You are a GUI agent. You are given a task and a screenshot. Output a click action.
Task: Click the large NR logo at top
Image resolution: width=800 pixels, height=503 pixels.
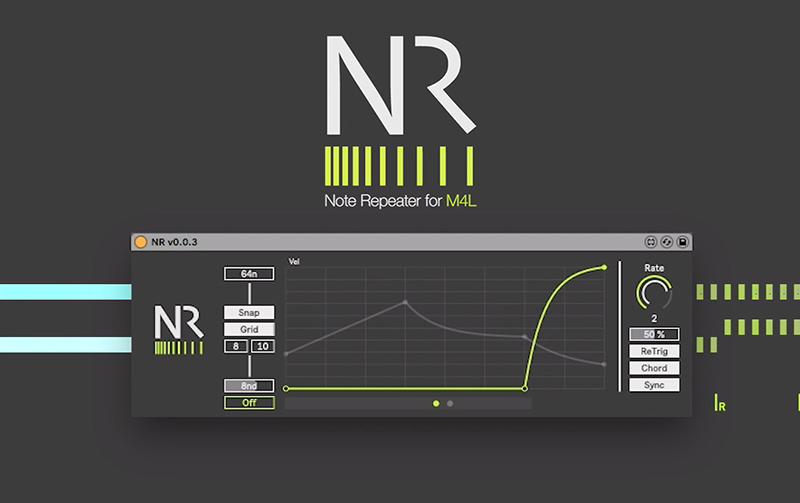tap(400, 80)
